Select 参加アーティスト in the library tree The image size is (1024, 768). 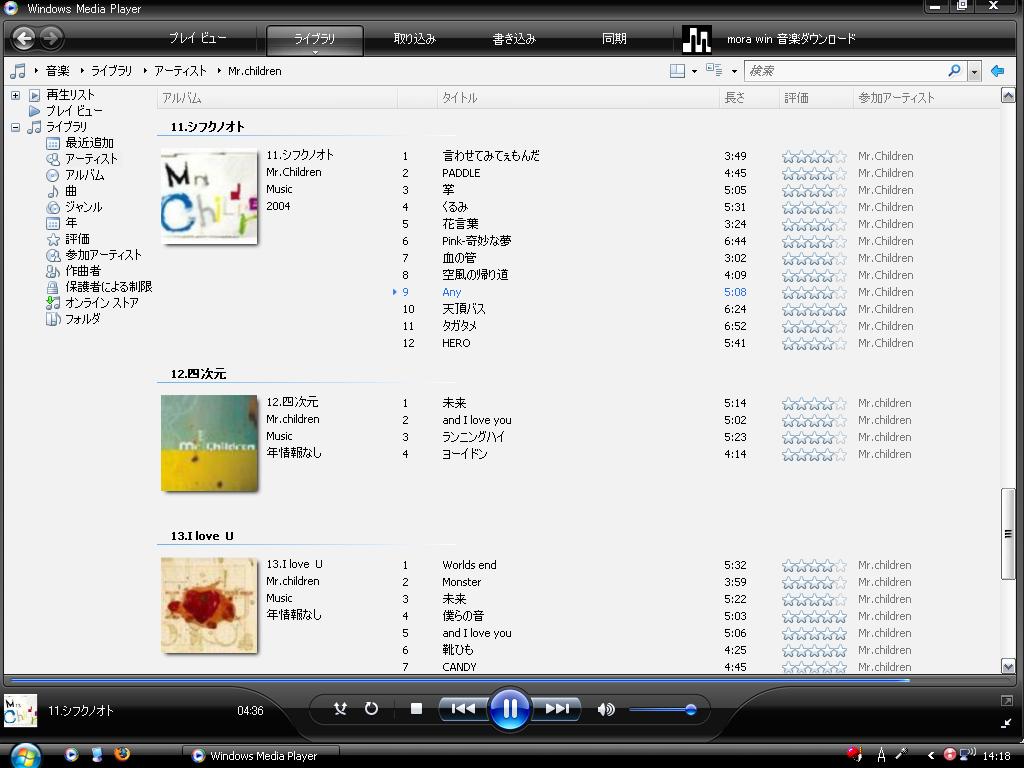(103, 255)
